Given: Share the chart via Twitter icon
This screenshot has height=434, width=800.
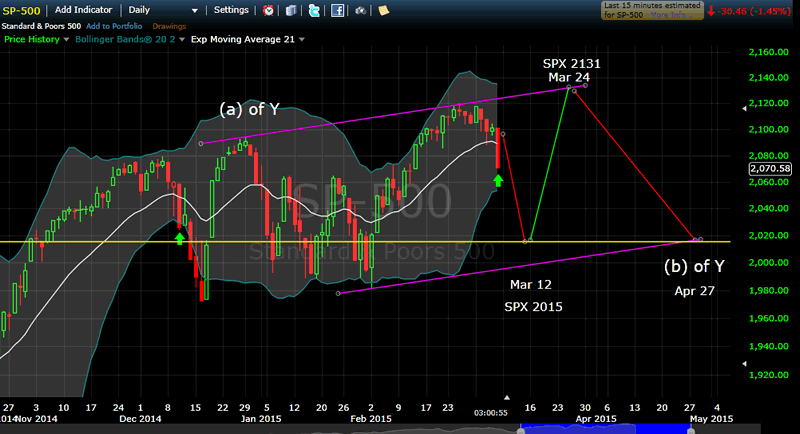Looking at the screenshot, I should [314, 10].
